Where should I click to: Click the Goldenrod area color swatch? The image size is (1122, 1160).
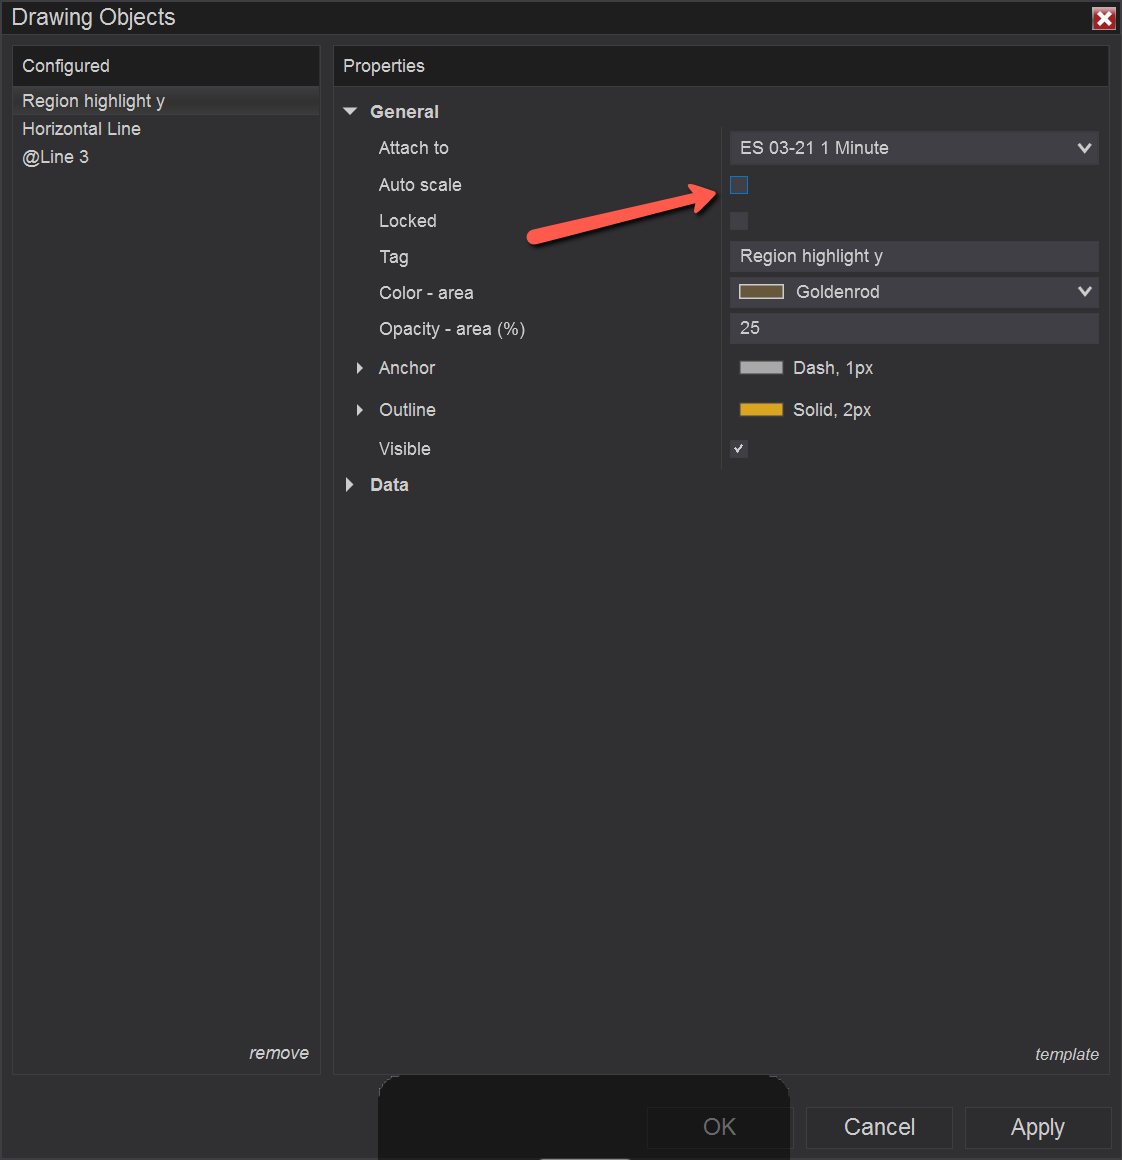pyautogui.click(x=761, y=292)
